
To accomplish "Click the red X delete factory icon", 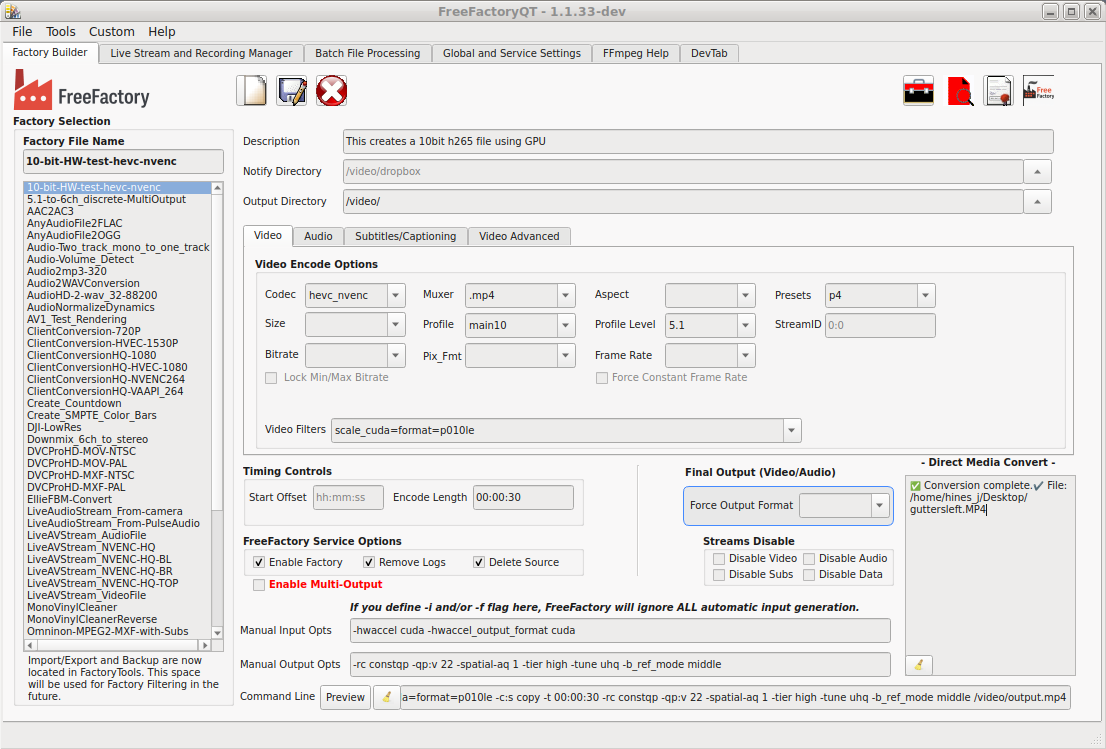I will click(332, 90).
